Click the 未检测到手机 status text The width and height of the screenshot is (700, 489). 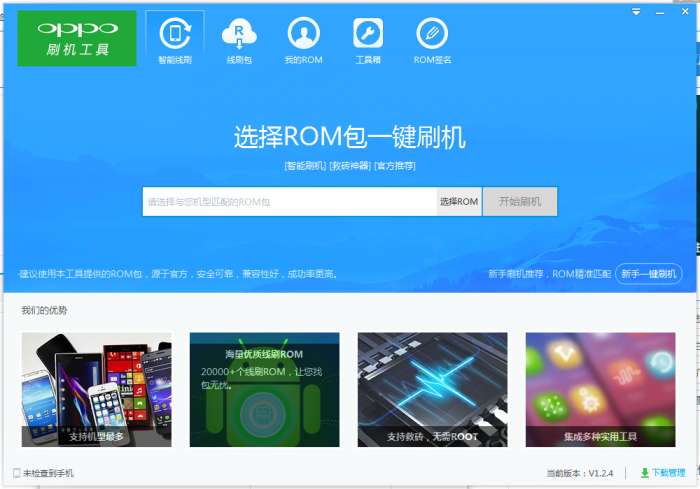tap(48, 473)
